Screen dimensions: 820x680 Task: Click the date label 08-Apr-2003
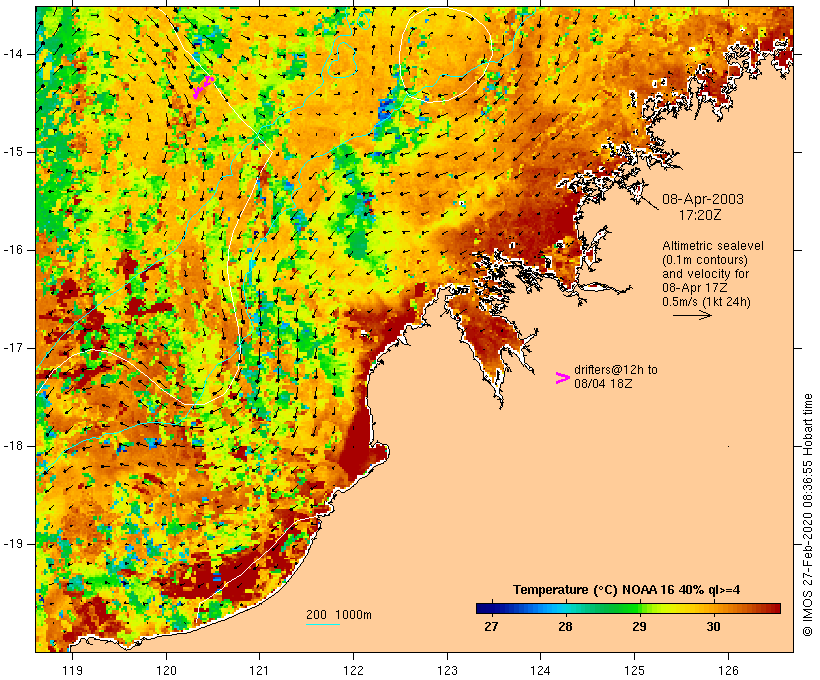tap(702, 199)
